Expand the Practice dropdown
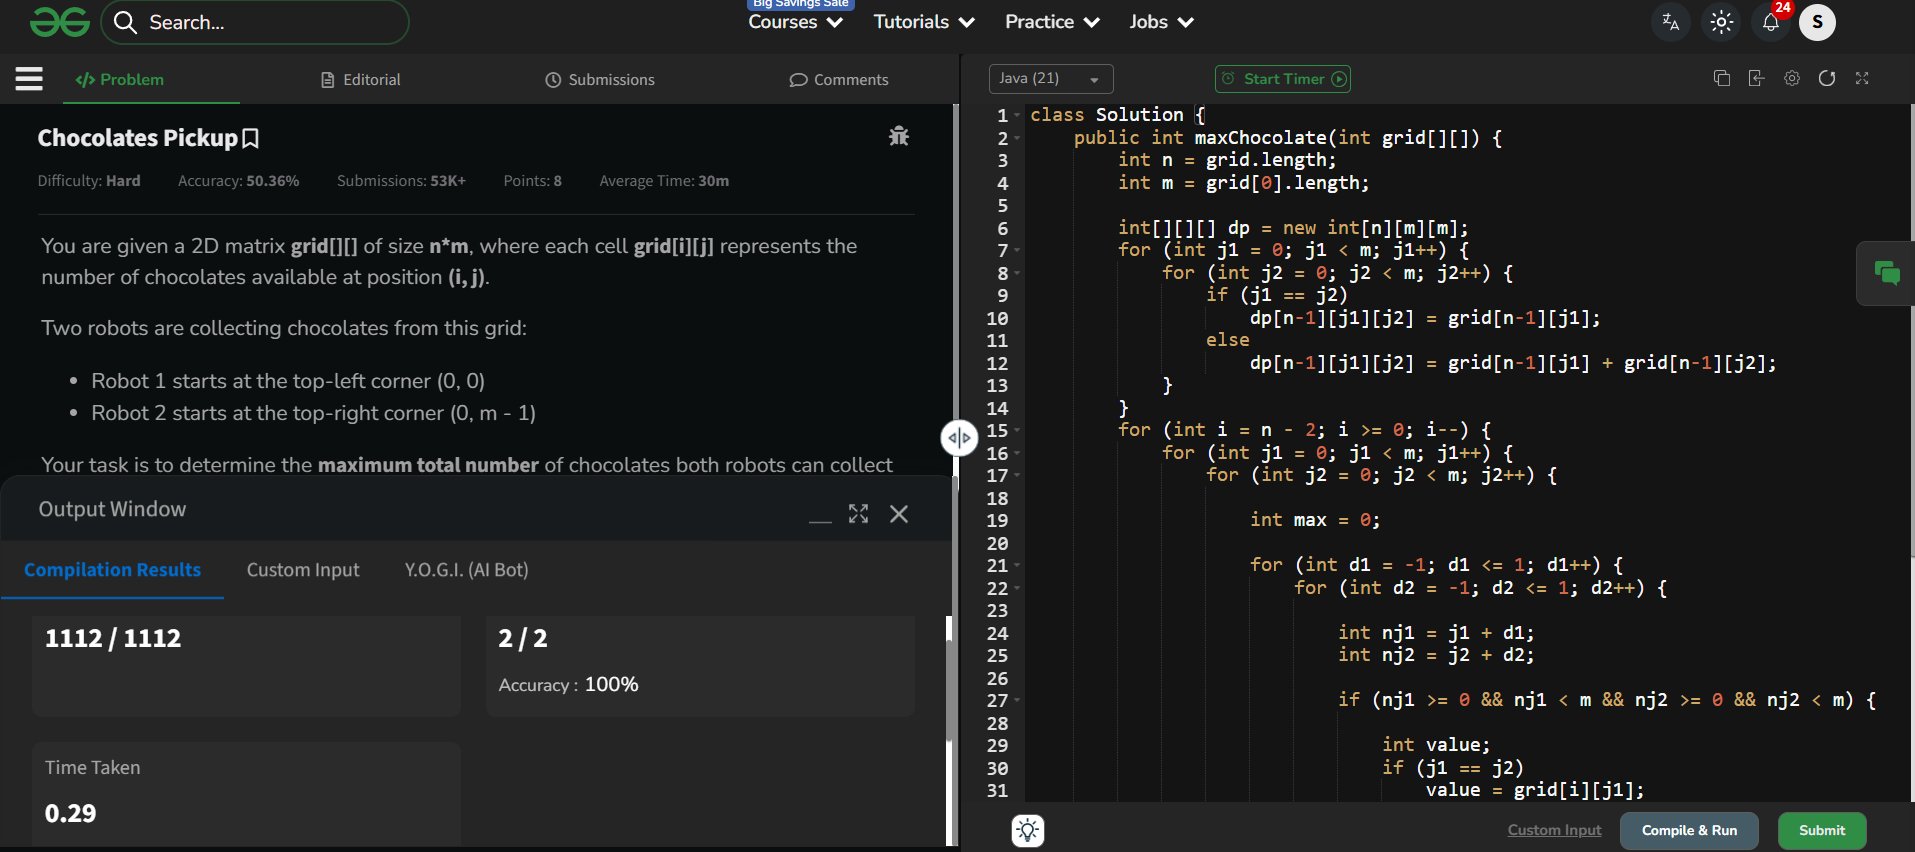The width and height of the screenshot is (1915, 852). [x=1051, y=22]
